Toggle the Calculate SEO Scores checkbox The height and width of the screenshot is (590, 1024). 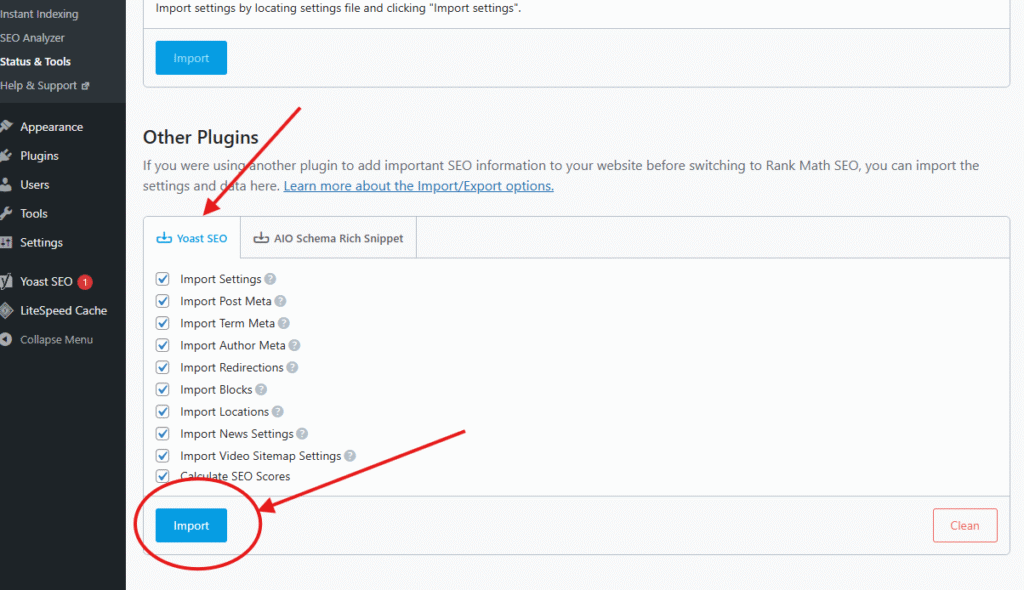point(163,476)
